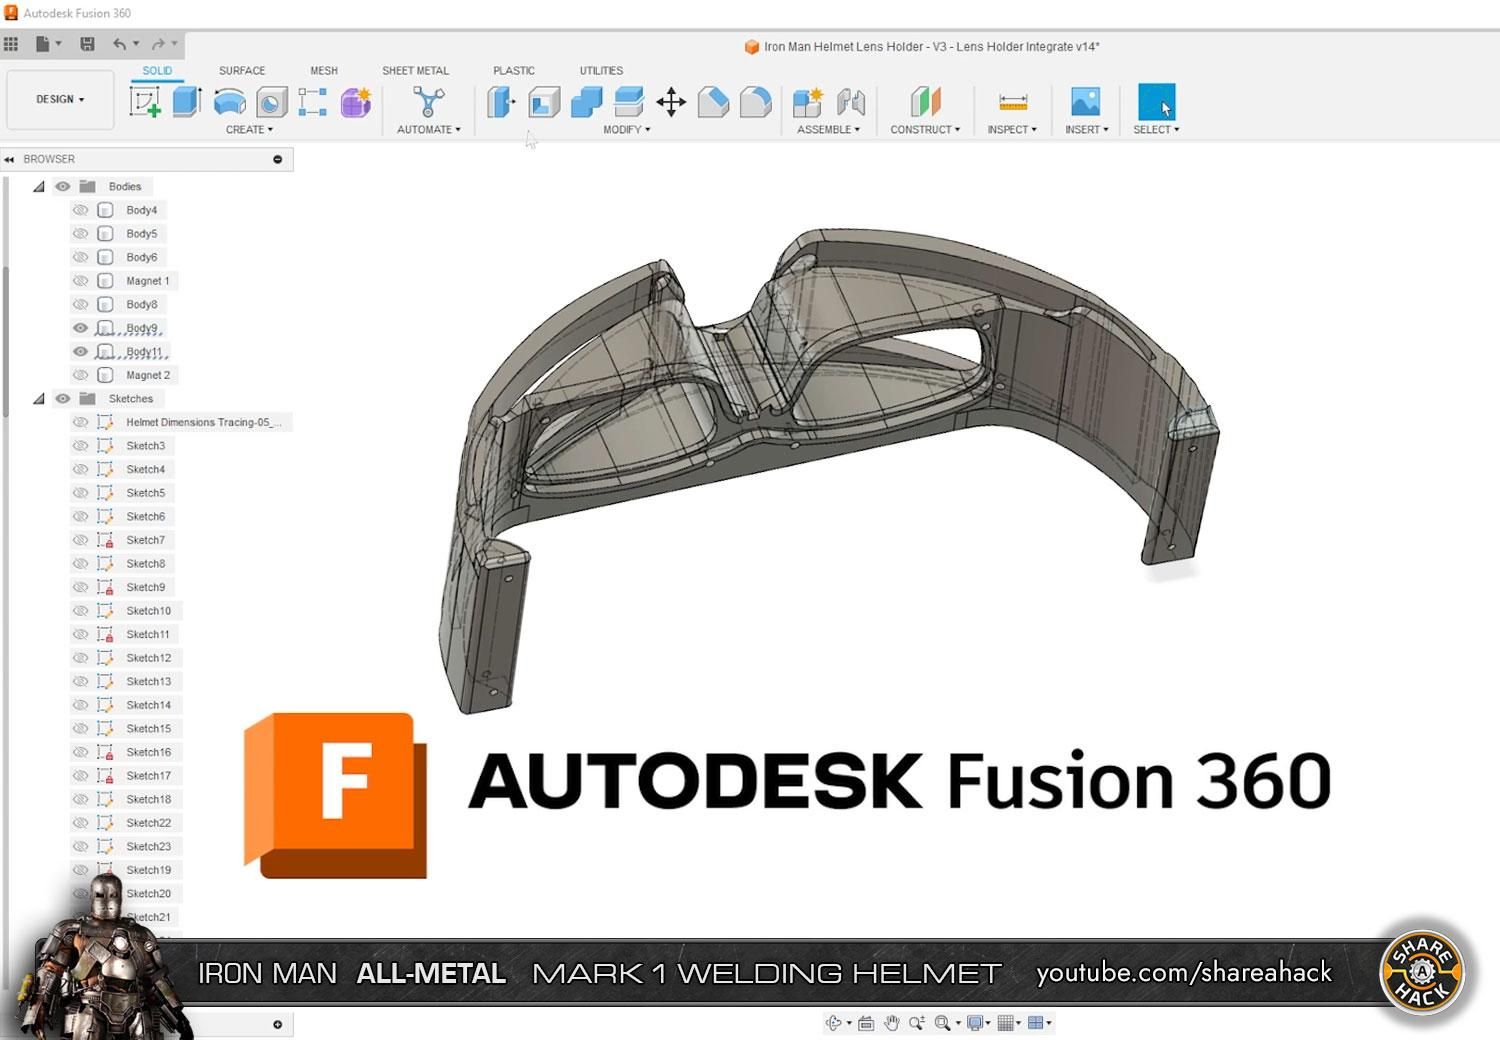
Task: Hide Body11 using its eye icon
Action: (x=80, y=352)
